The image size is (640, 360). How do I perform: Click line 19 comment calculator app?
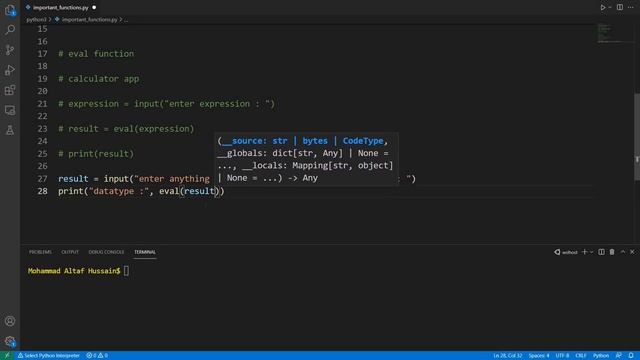pyautogui.click(x=98, y=79)
